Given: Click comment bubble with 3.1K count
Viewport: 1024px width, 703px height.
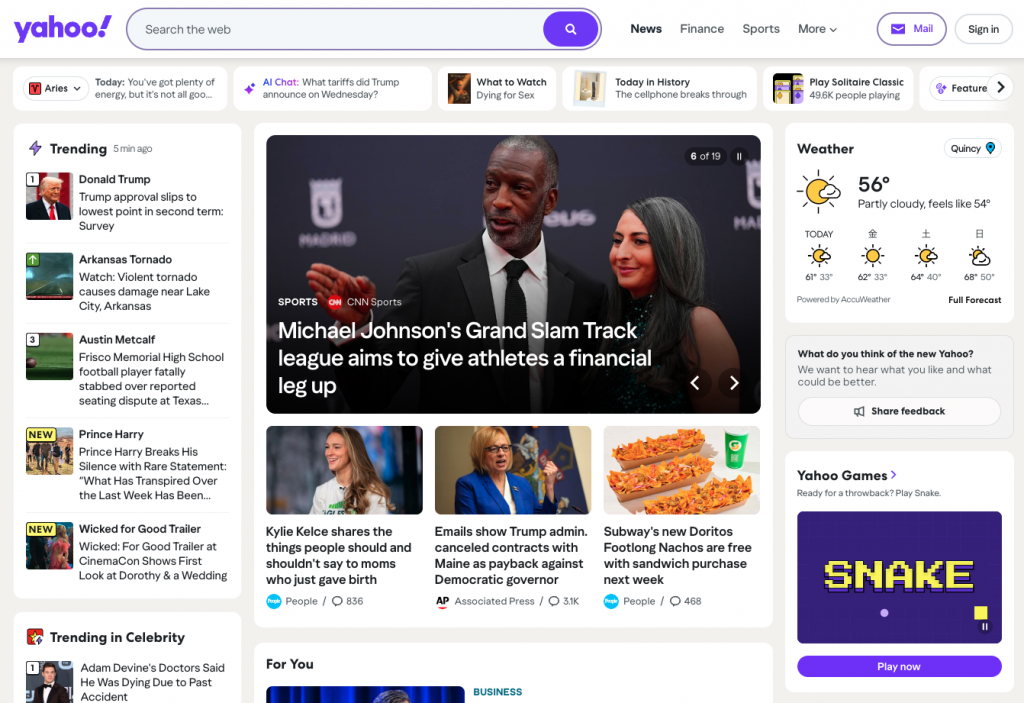Looking at the screenshot, I should pyautogui.click(x=554, y=601).
